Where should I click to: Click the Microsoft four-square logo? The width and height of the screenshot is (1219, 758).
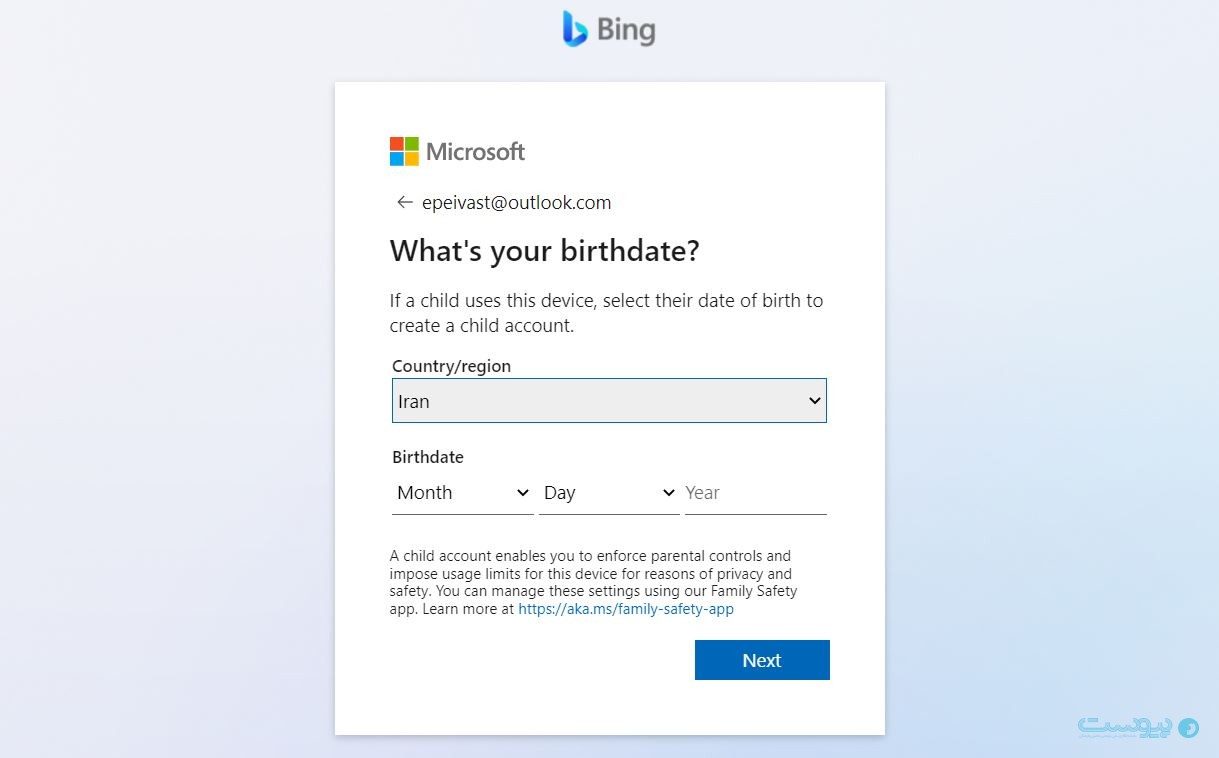point(404,151)
